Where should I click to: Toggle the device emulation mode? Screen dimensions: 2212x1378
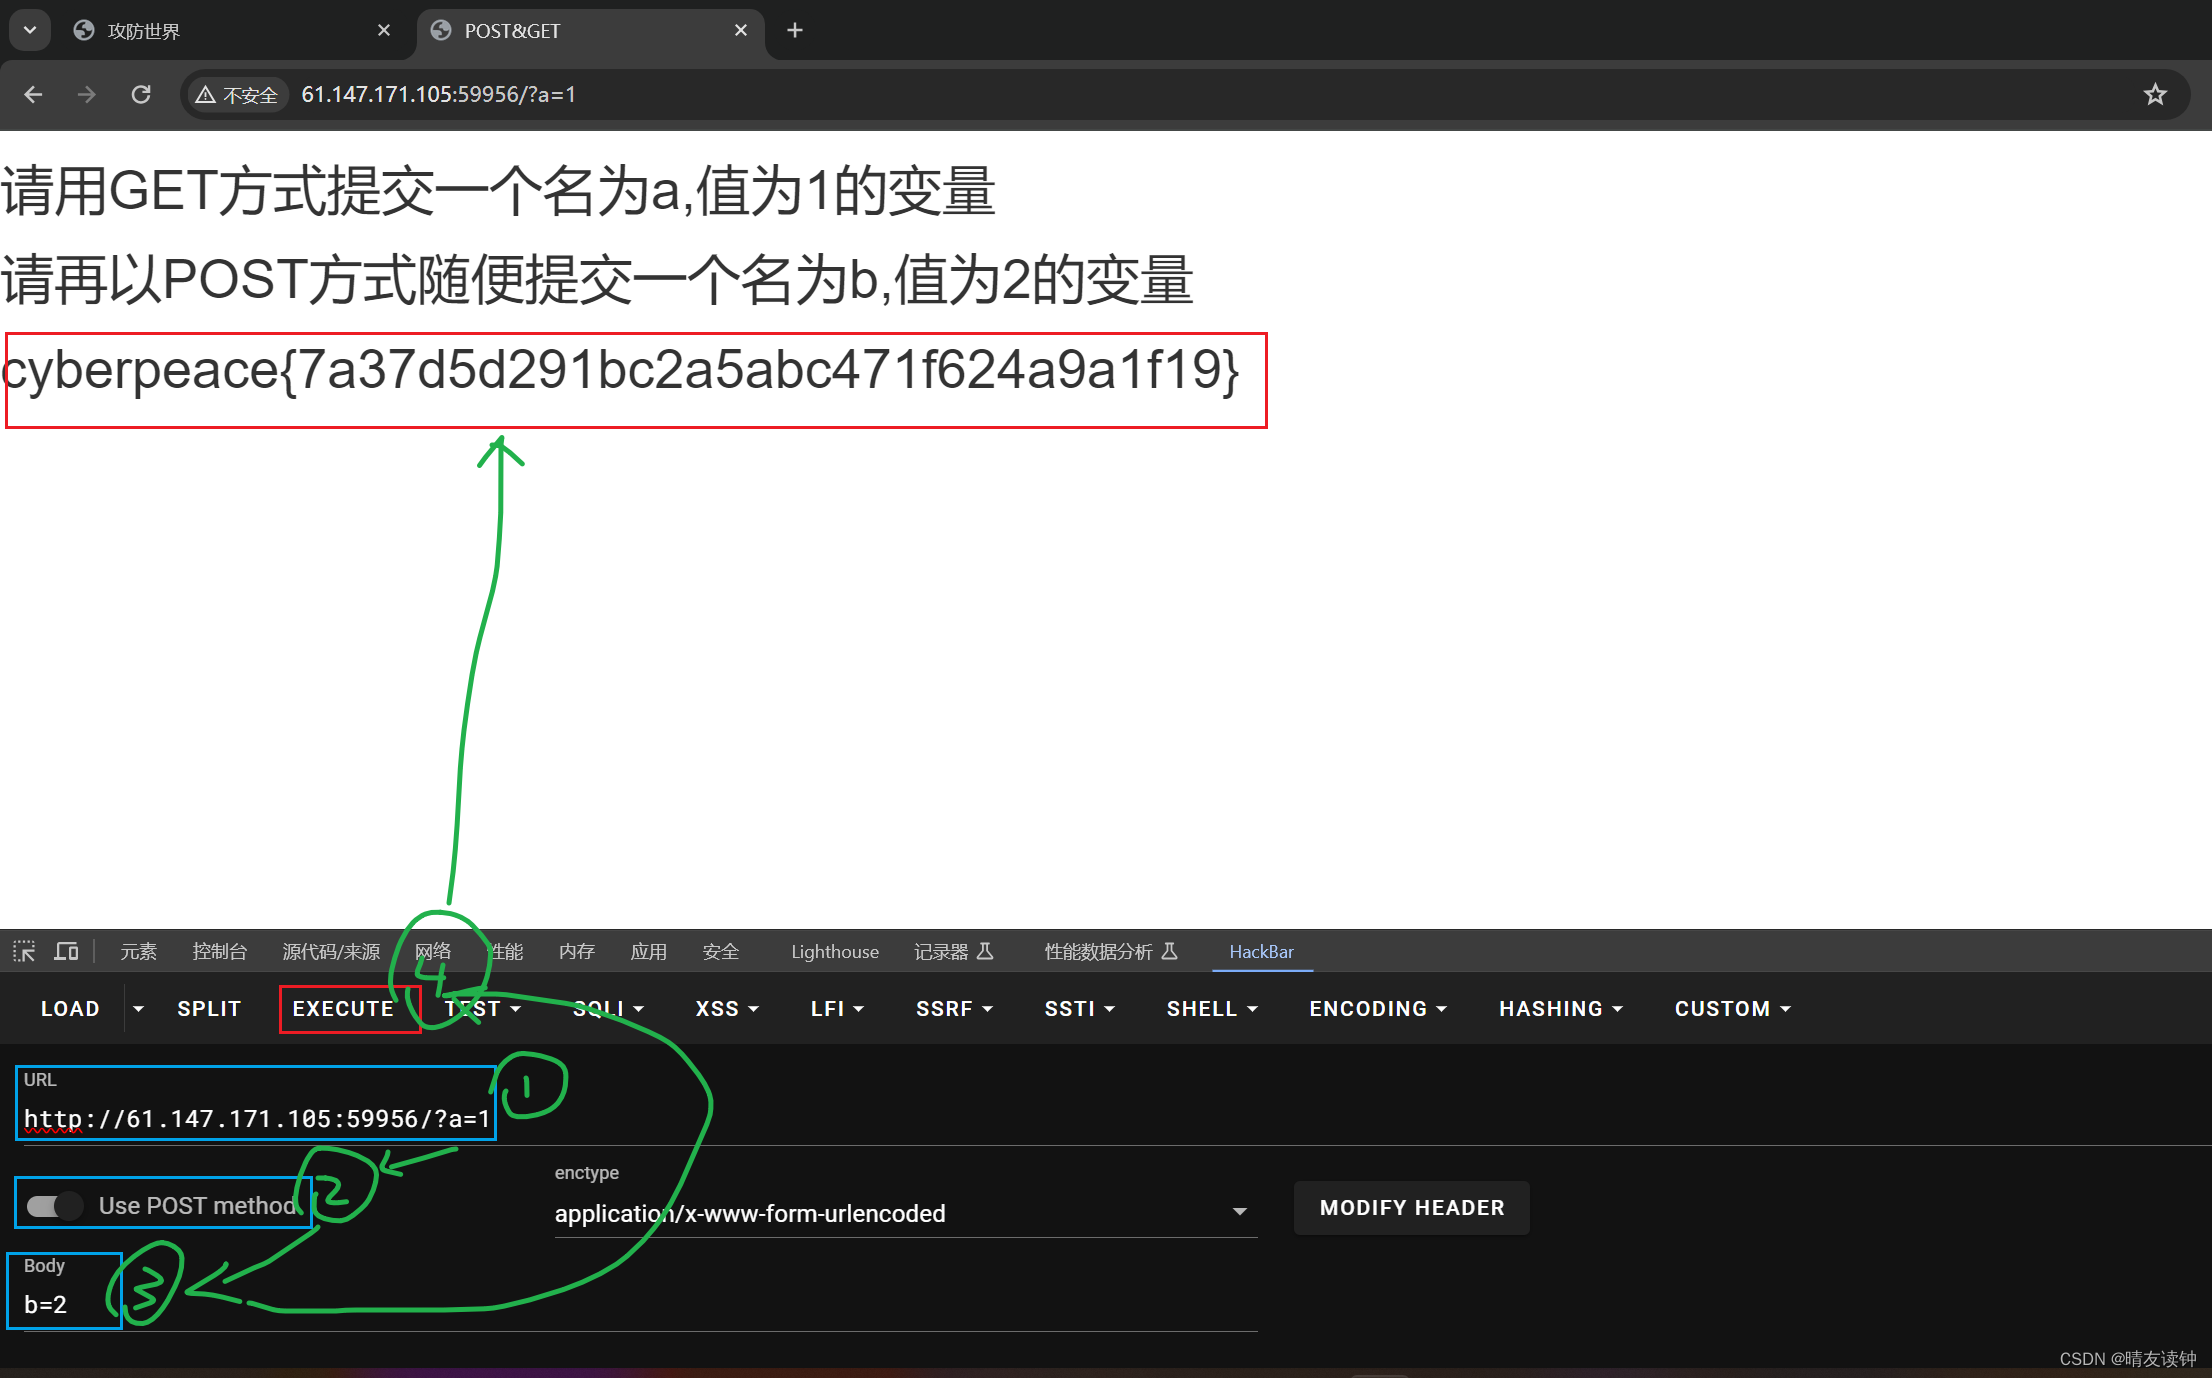coord(66,951)
